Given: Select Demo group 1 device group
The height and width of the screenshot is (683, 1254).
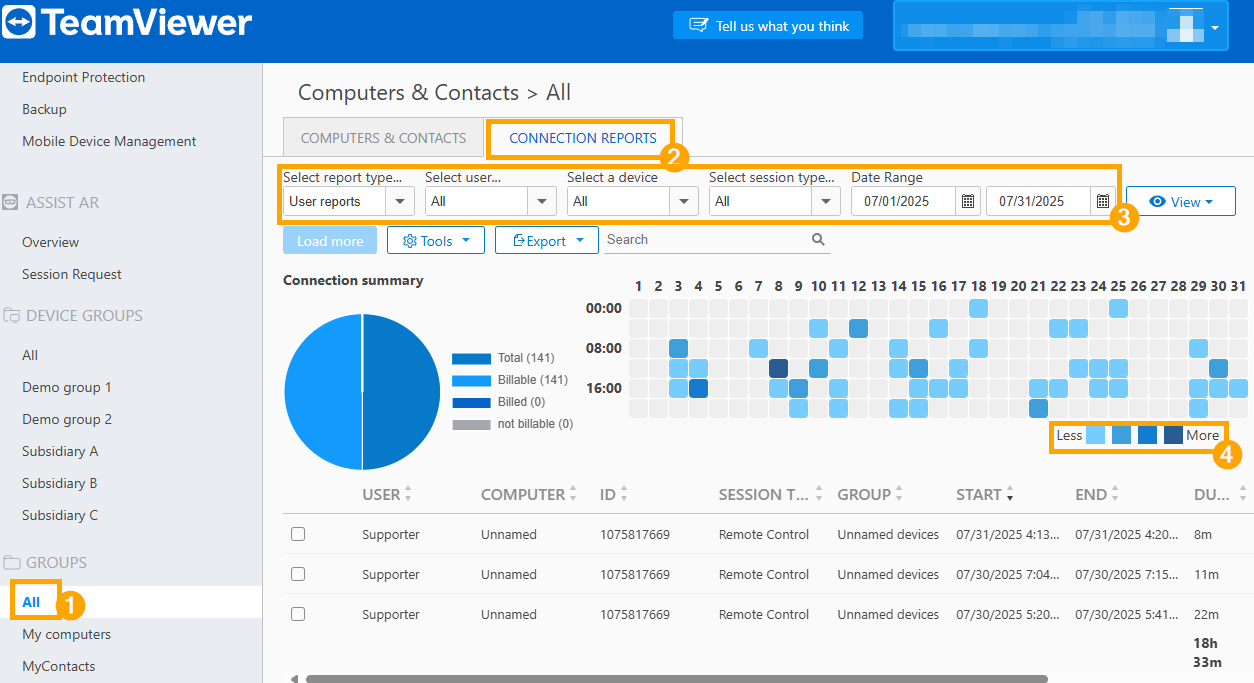Looking at the screenshot, I should click(x=67, y=387).
